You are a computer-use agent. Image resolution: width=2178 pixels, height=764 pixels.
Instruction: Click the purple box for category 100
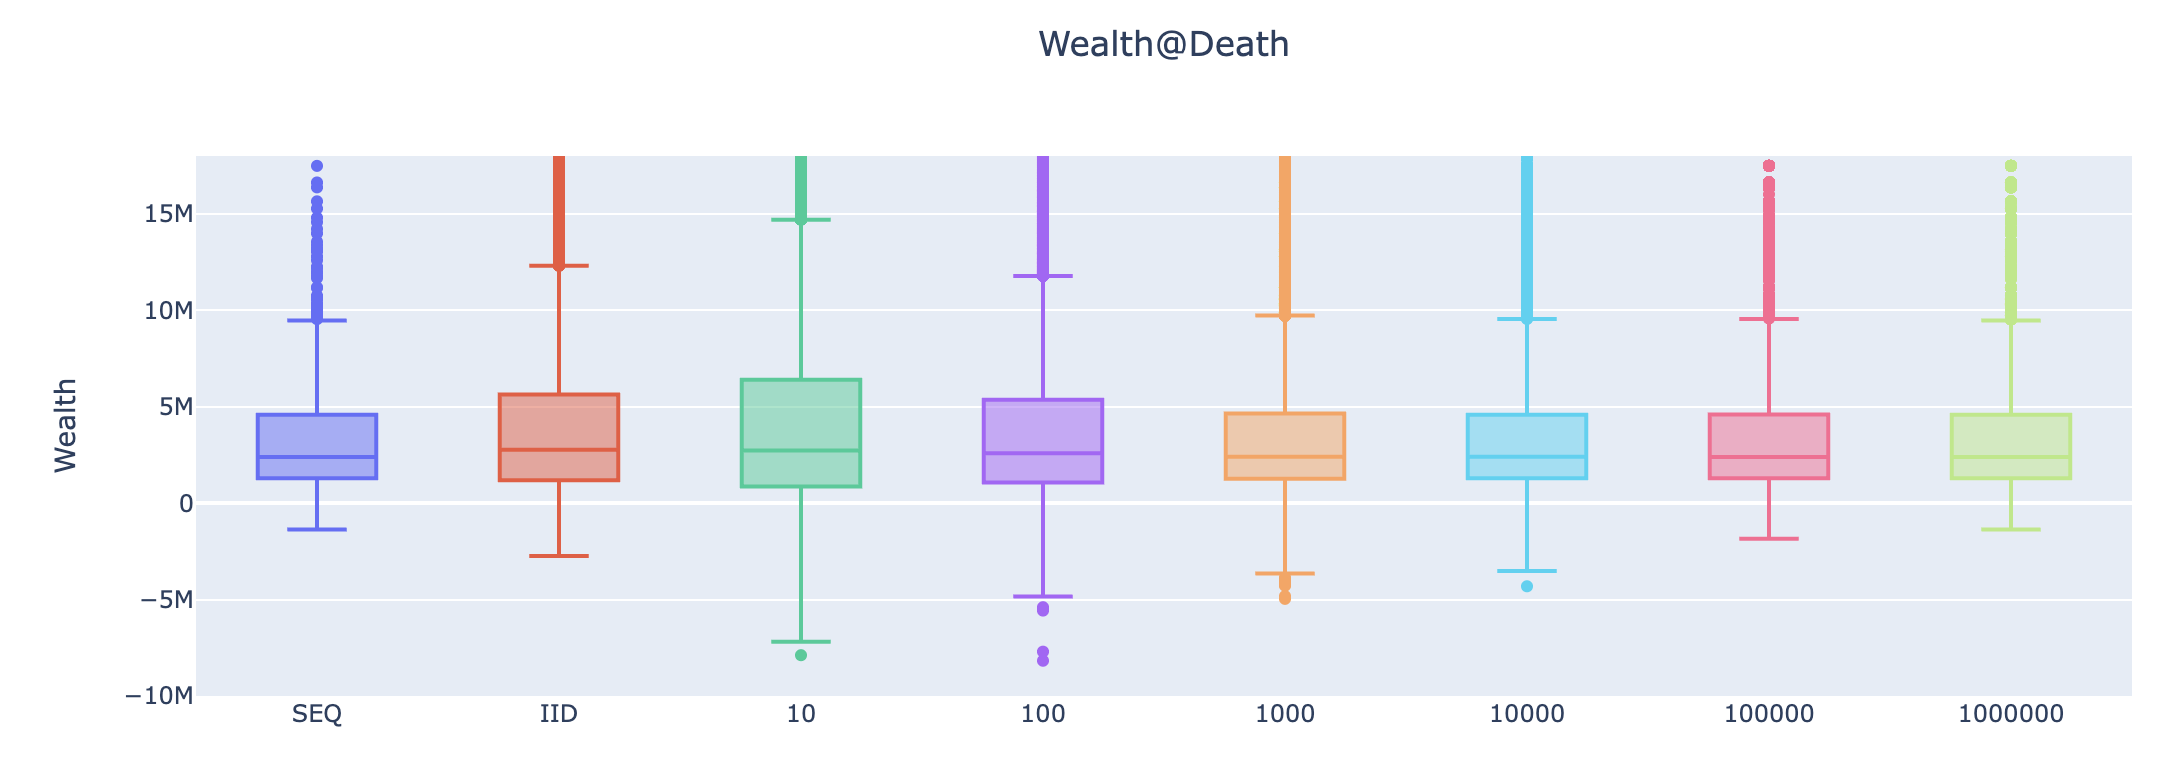pos(1043,441)
